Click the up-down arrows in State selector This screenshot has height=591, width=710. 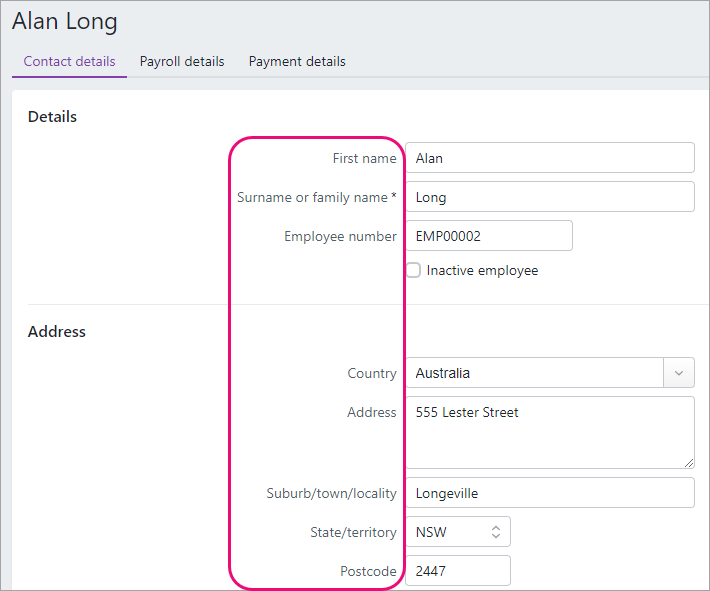(x=495, y=532)
